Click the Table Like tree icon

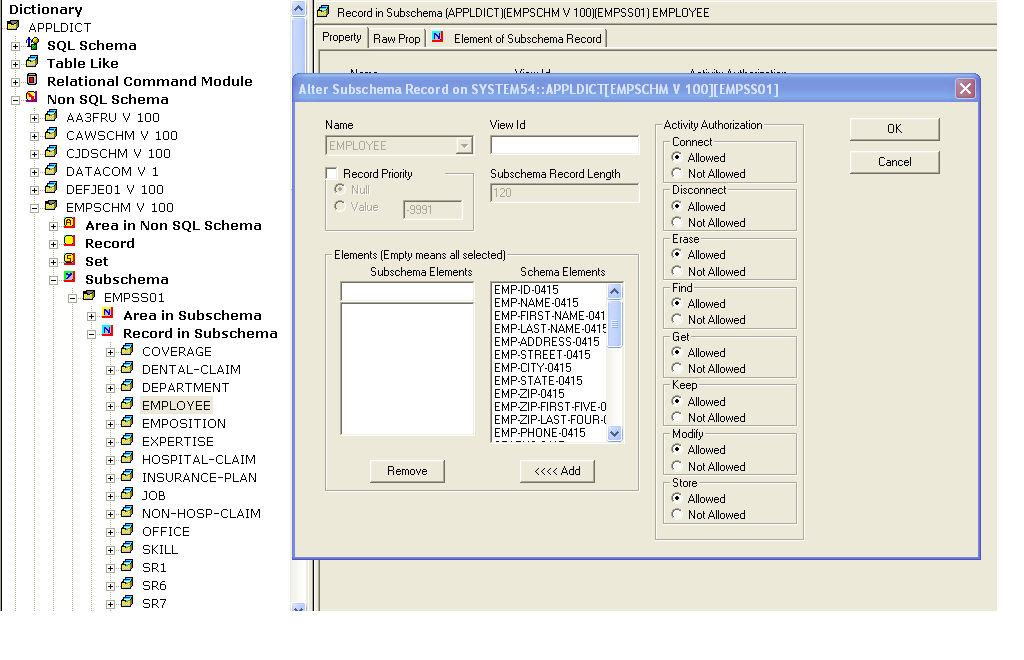coord(32,63)
